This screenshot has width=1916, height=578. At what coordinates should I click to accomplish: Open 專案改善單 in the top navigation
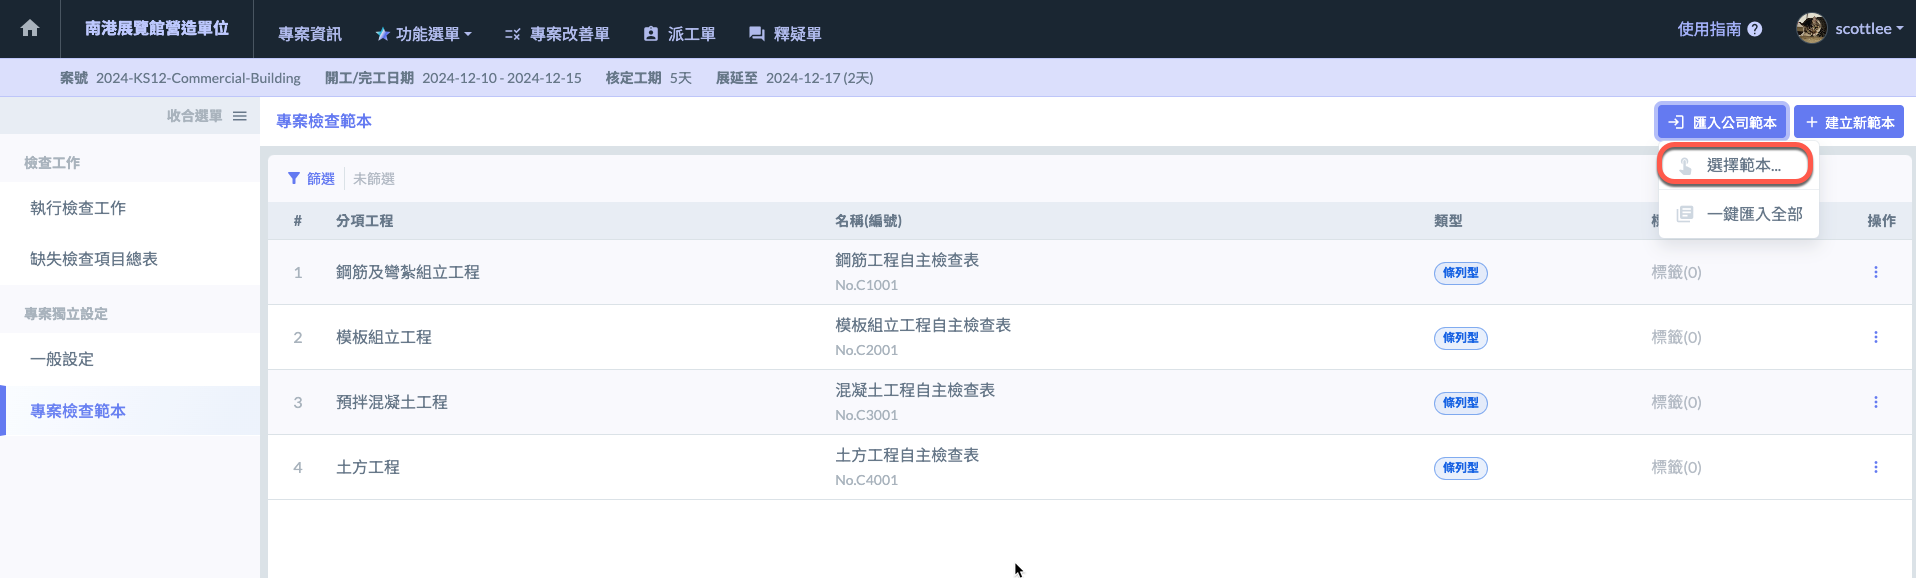pos(558,34)
